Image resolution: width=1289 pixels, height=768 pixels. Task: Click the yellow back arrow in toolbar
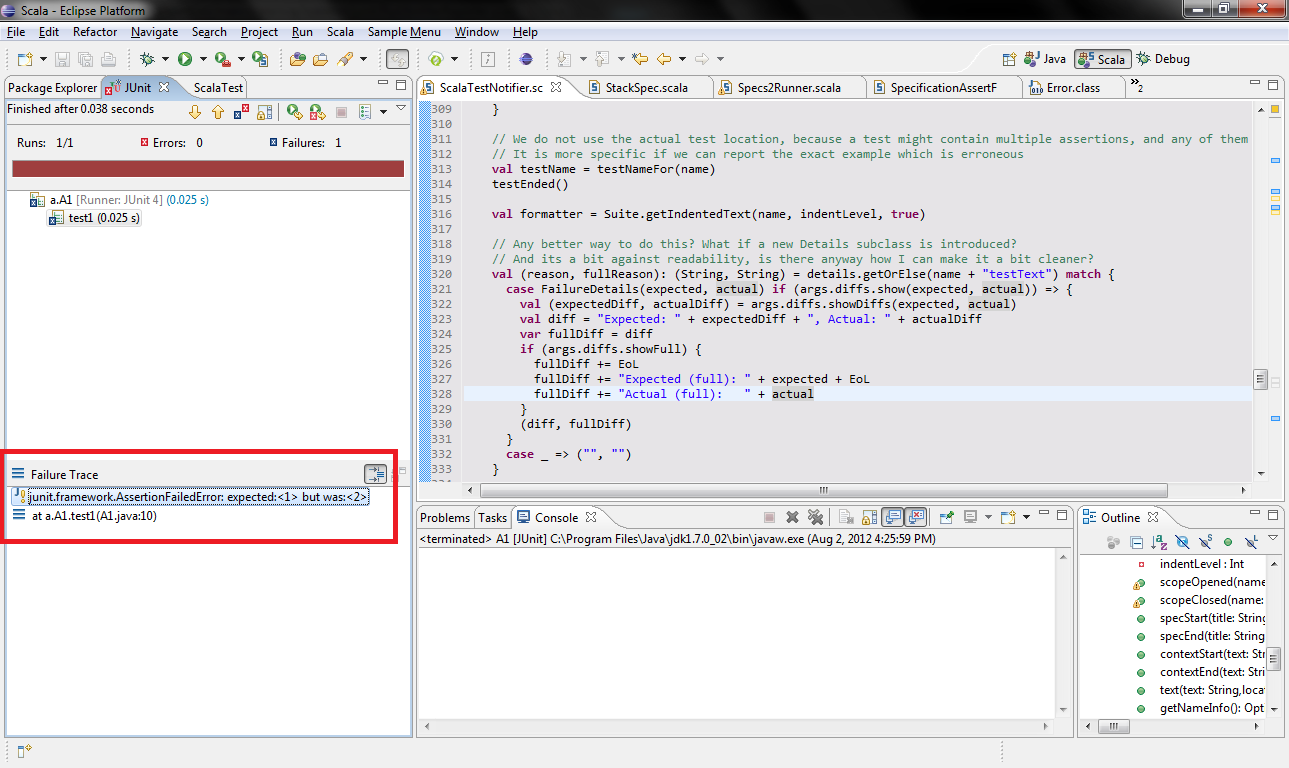coord(663,59)
